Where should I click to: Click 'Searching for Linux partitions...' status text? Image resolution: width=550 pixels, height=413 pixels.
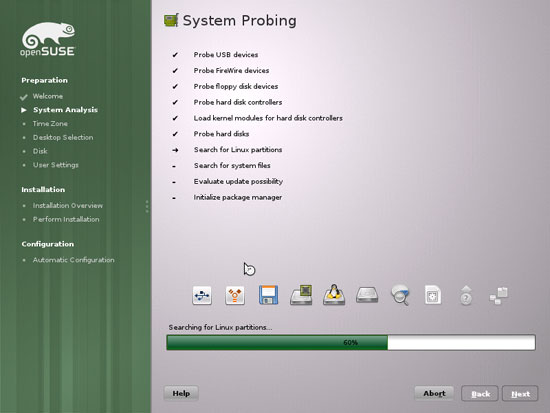pos(220,327)
